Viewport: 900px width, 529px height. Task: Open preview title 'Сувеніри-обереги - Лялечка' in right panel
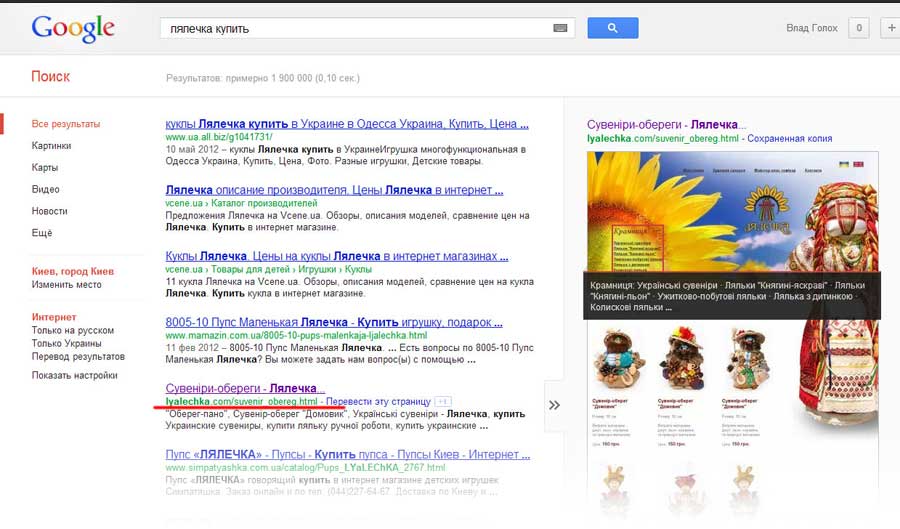[x=666, y=125]
